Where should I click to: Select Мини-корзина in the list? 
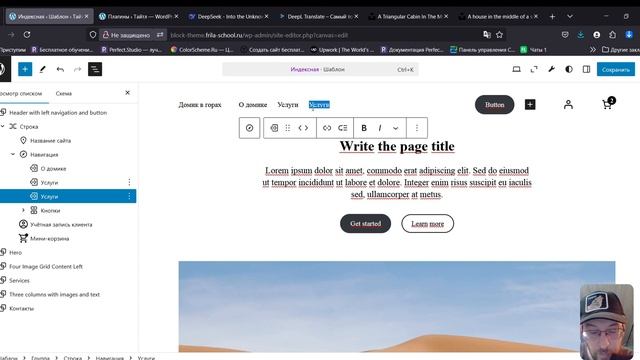pos(49,238)
